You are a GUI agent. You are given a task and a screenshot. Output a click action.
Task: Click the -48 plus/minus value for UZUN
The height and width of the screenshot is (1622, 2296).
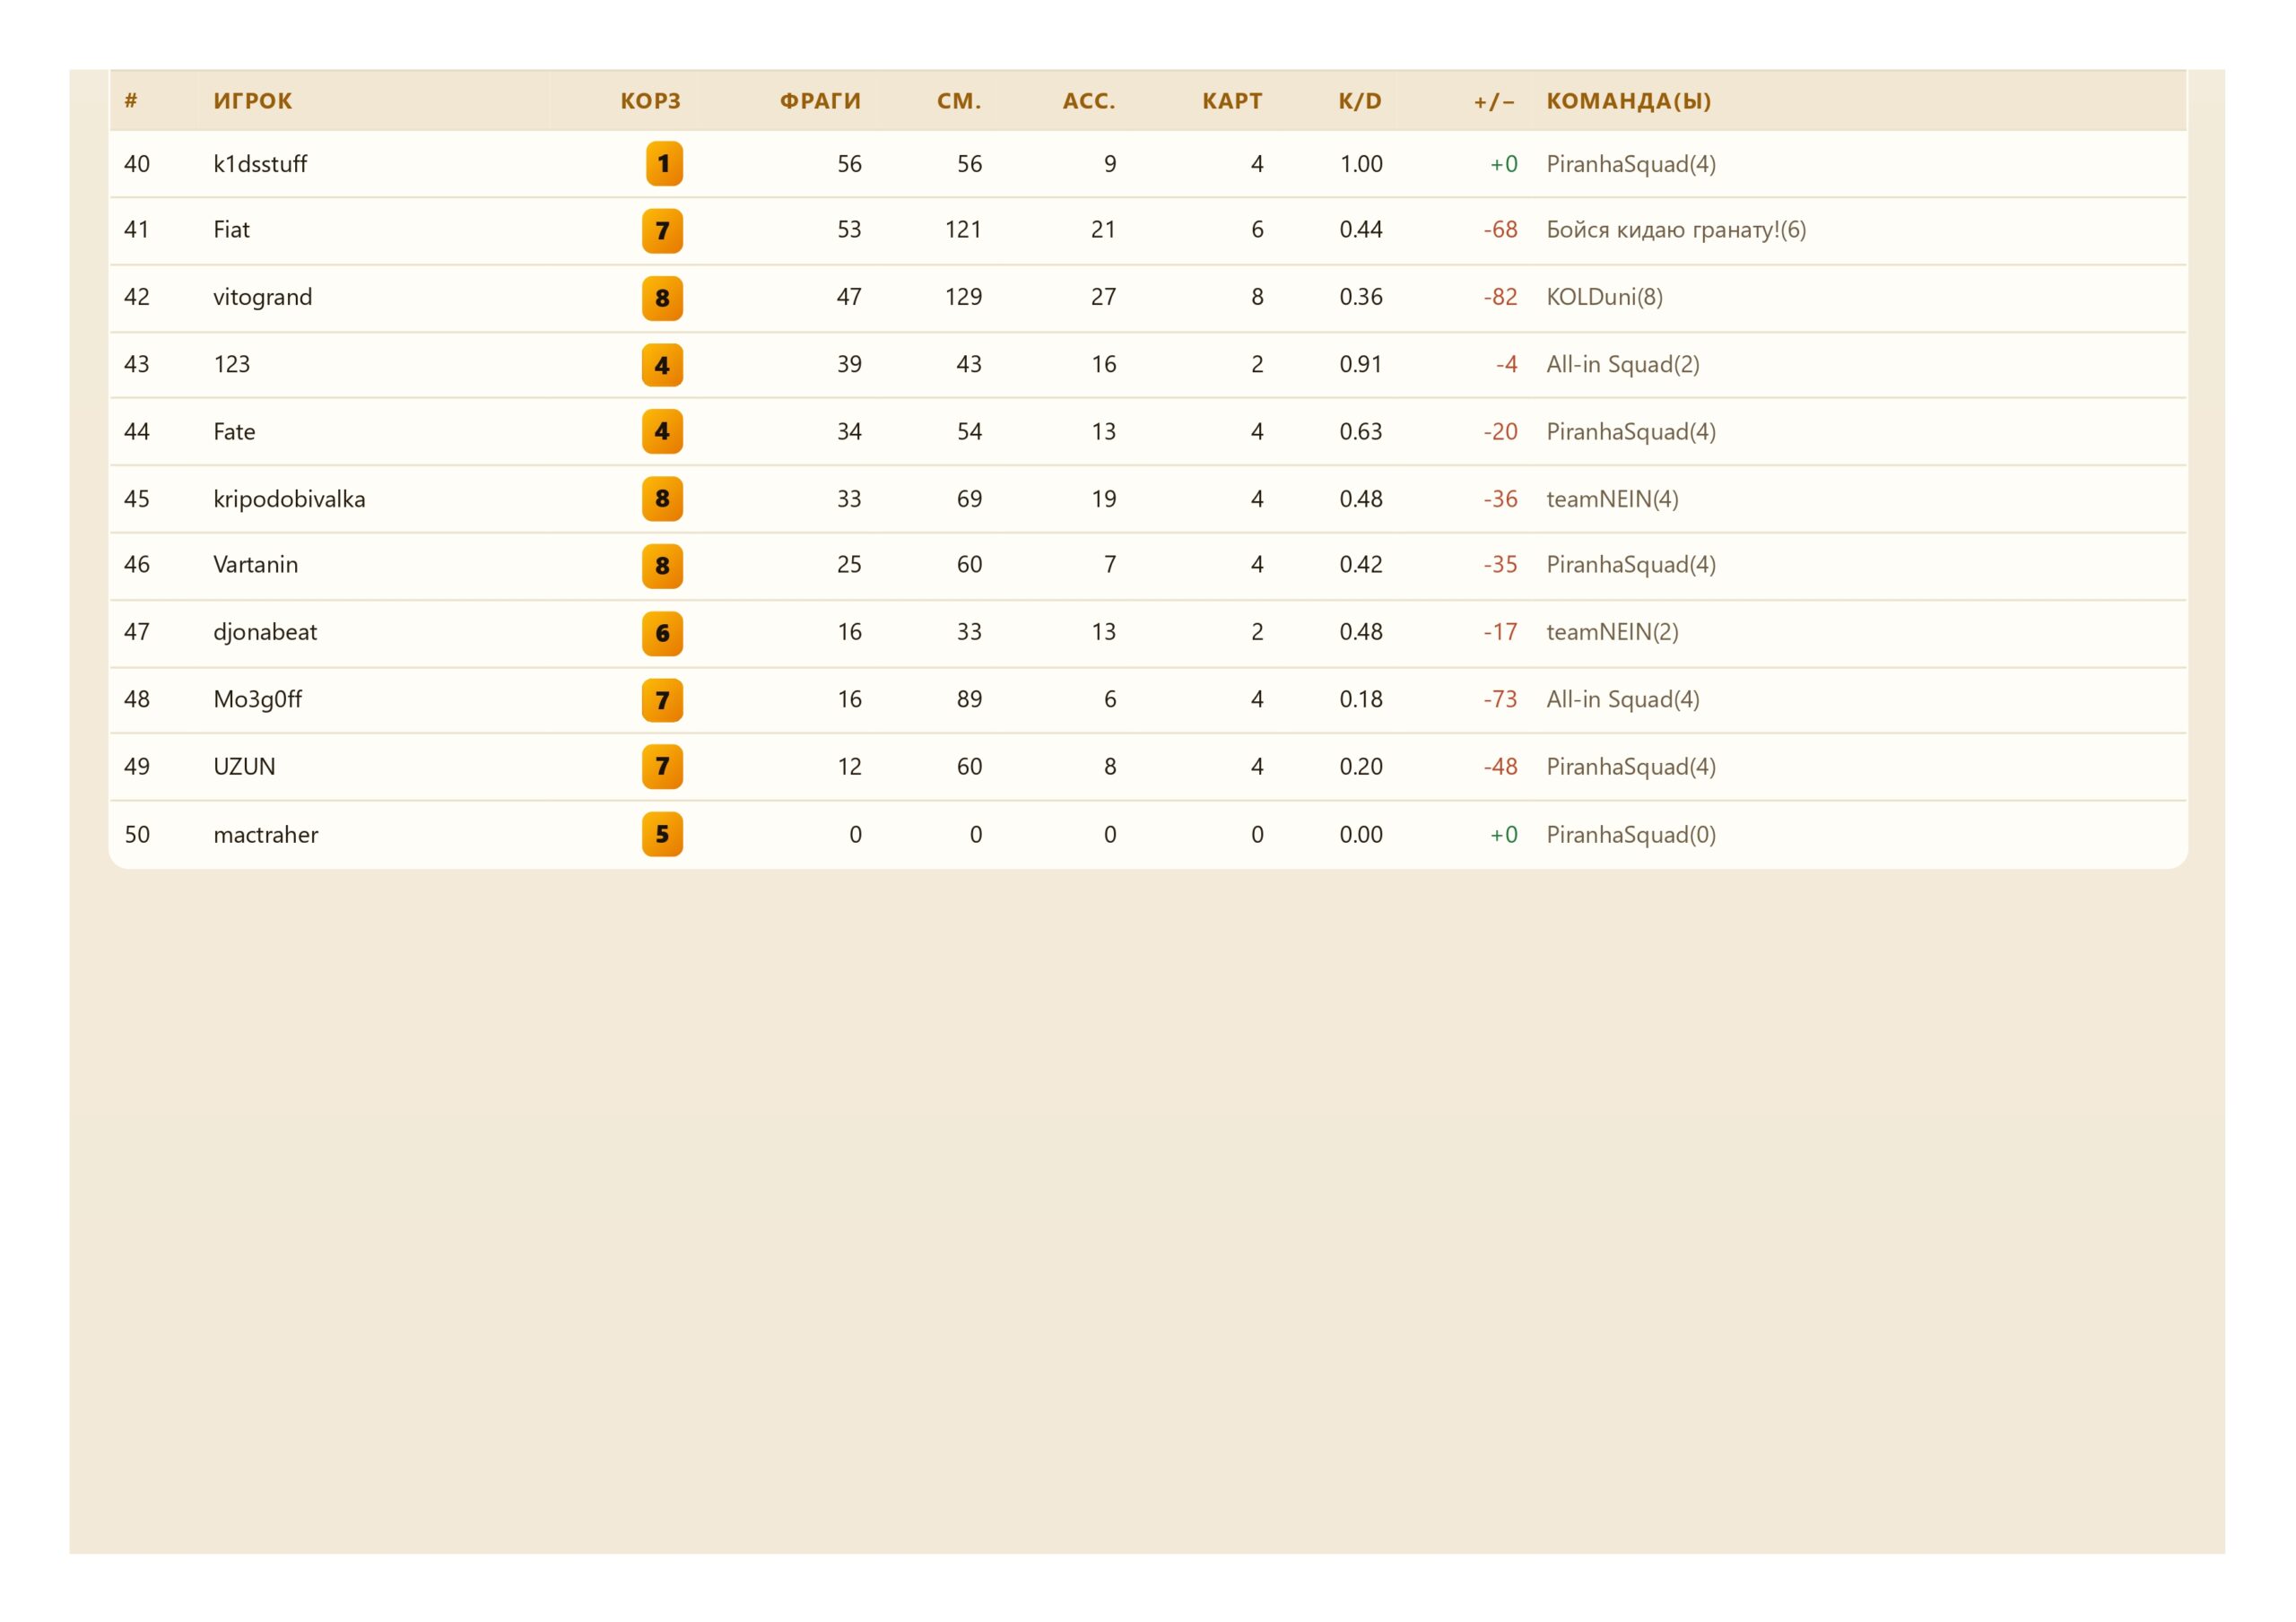(x=1500, y=767)
